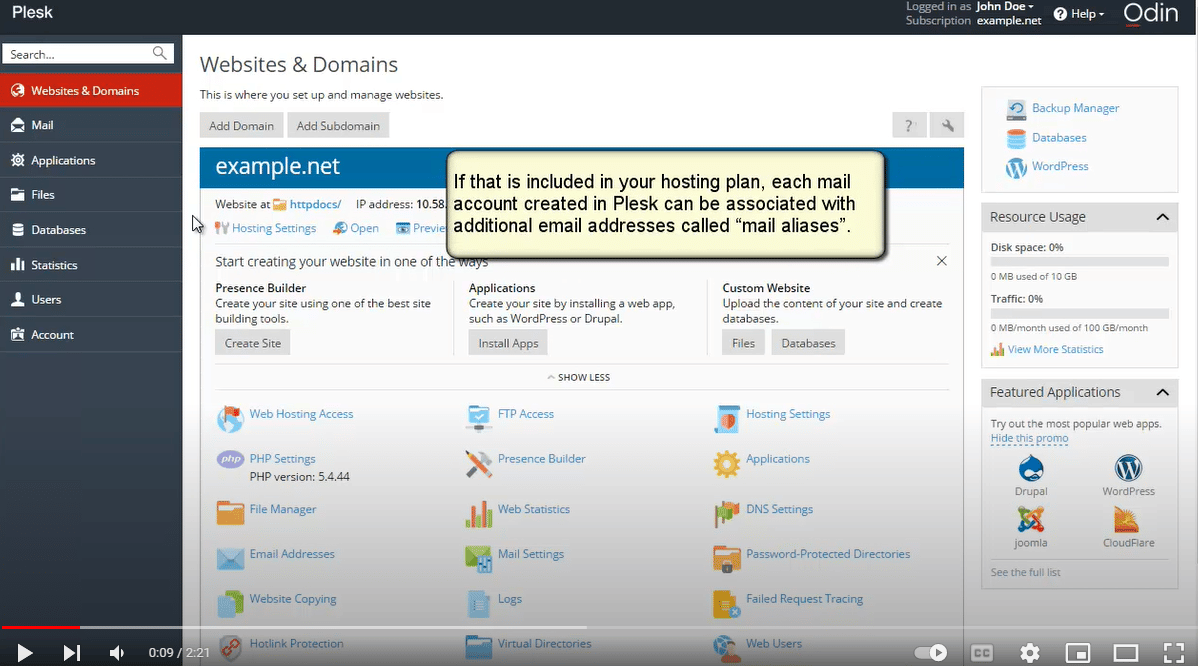The image size is (1198, 666).
Task: Open Databases in the sidebar
Action: coord(91,230)
